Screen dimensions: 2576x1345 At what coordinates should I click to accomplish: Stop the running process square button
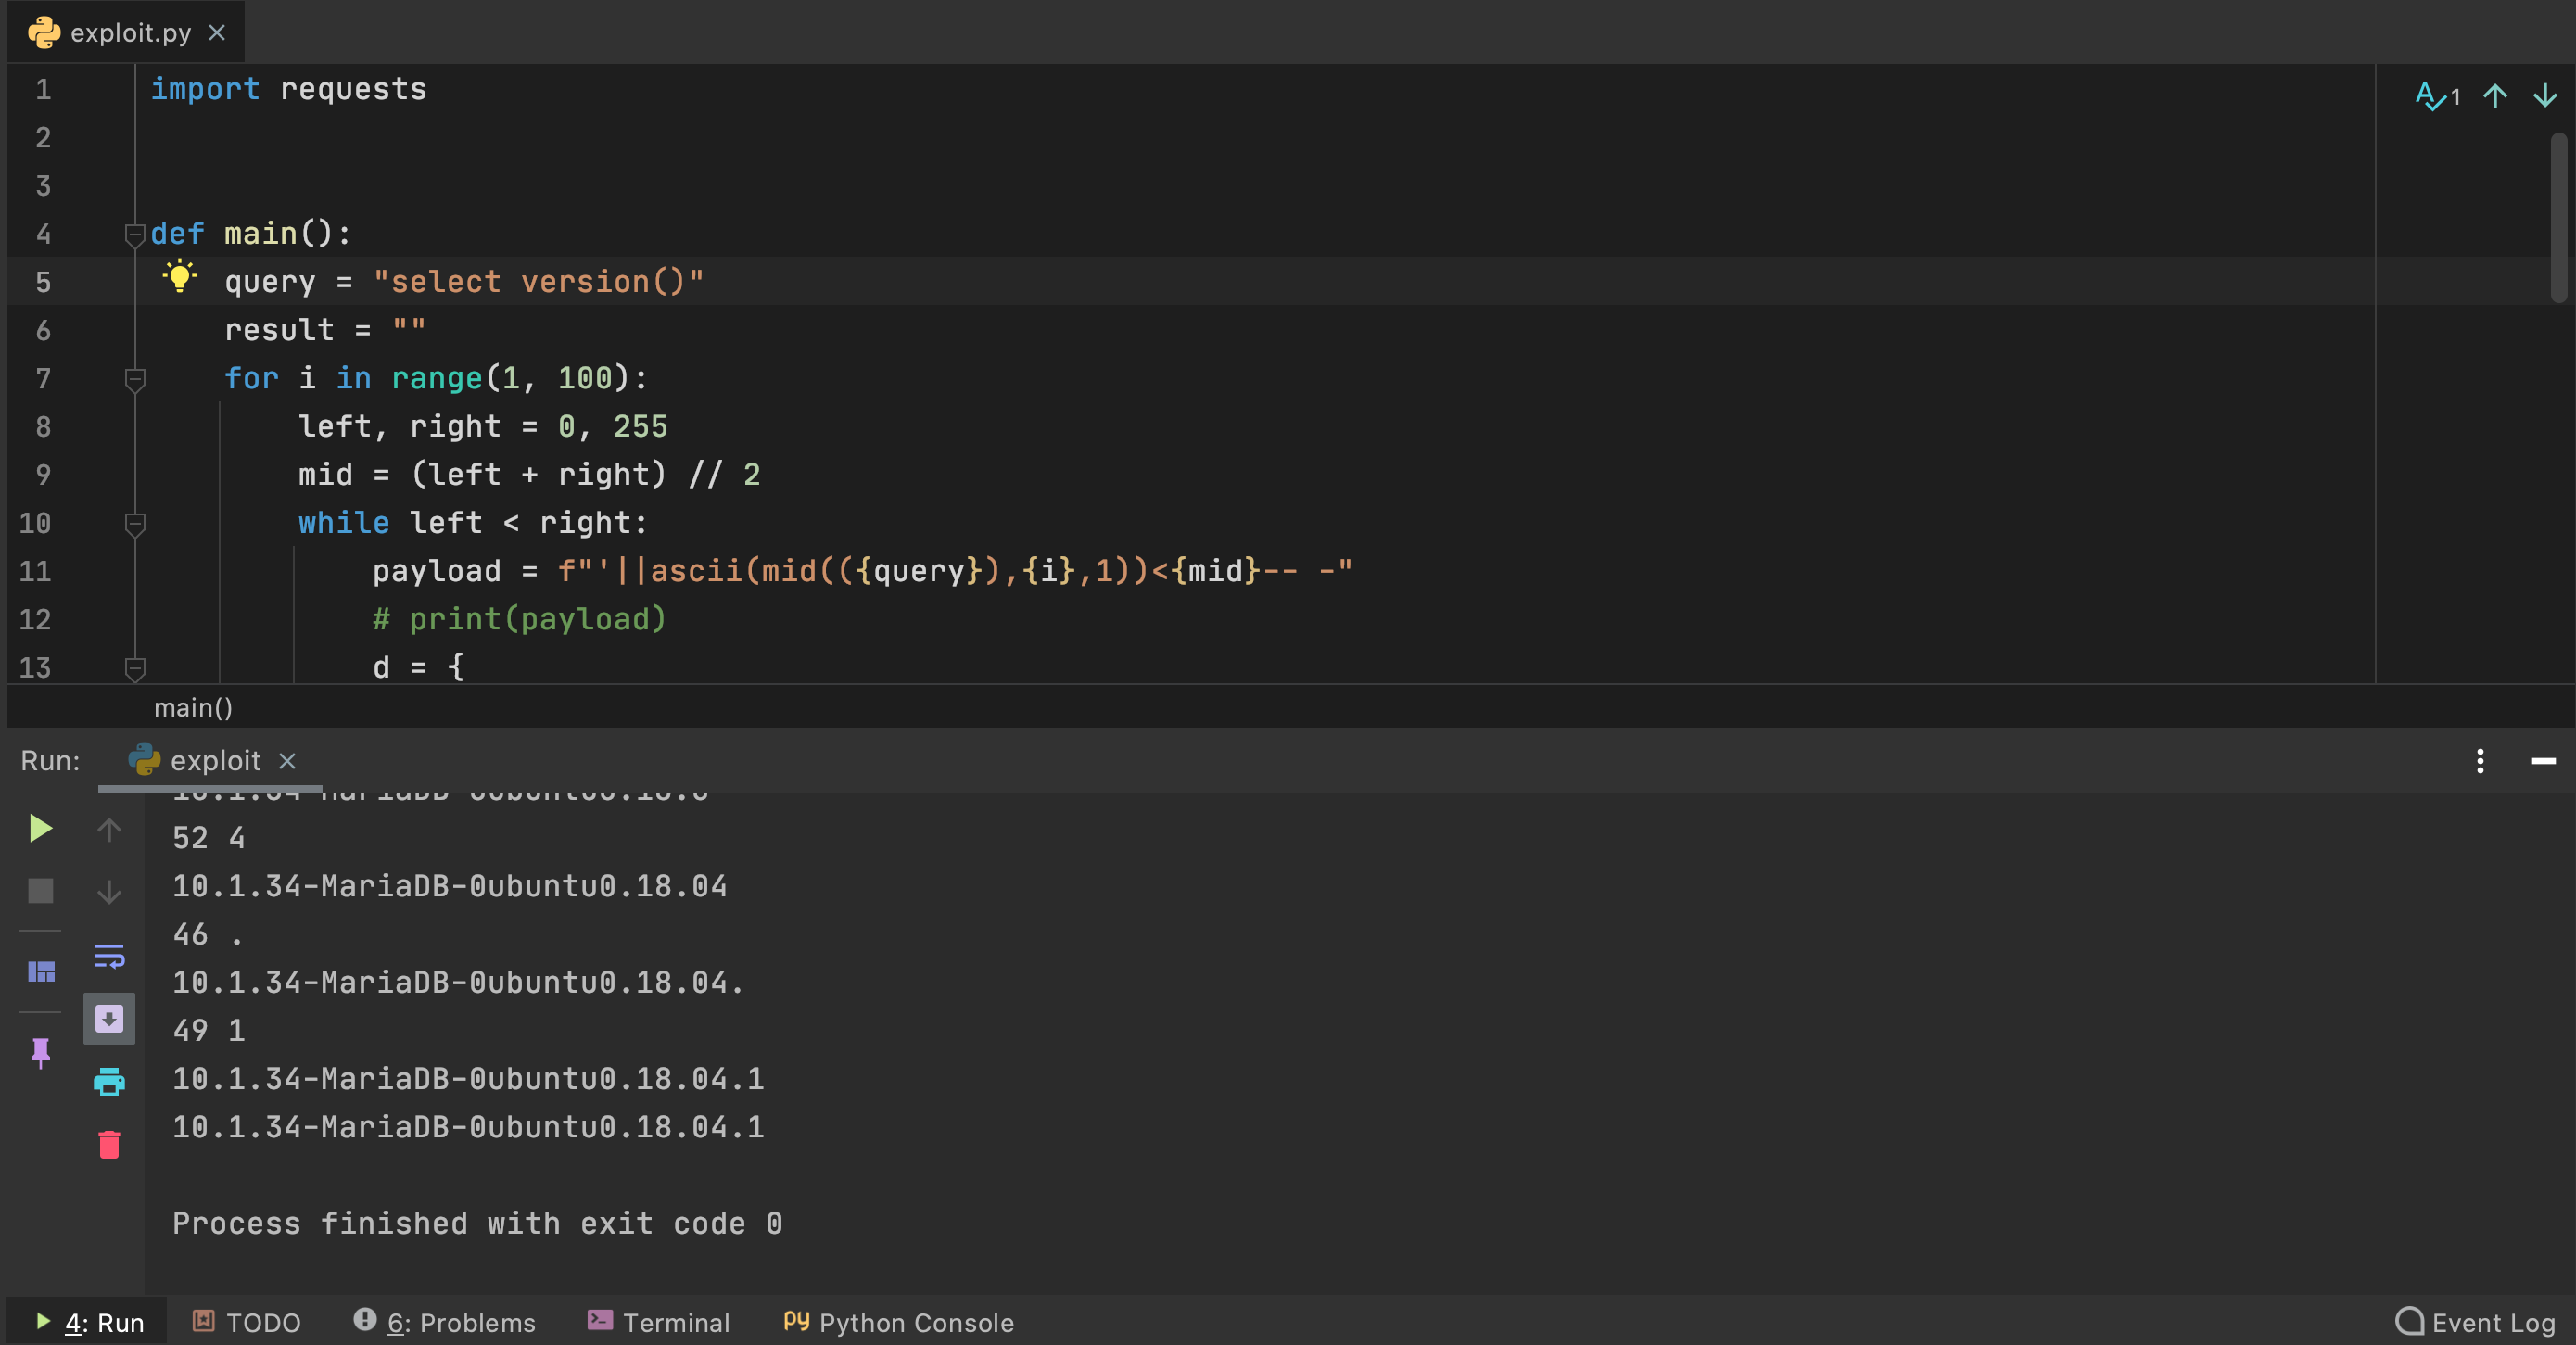(x=40, y=890)
